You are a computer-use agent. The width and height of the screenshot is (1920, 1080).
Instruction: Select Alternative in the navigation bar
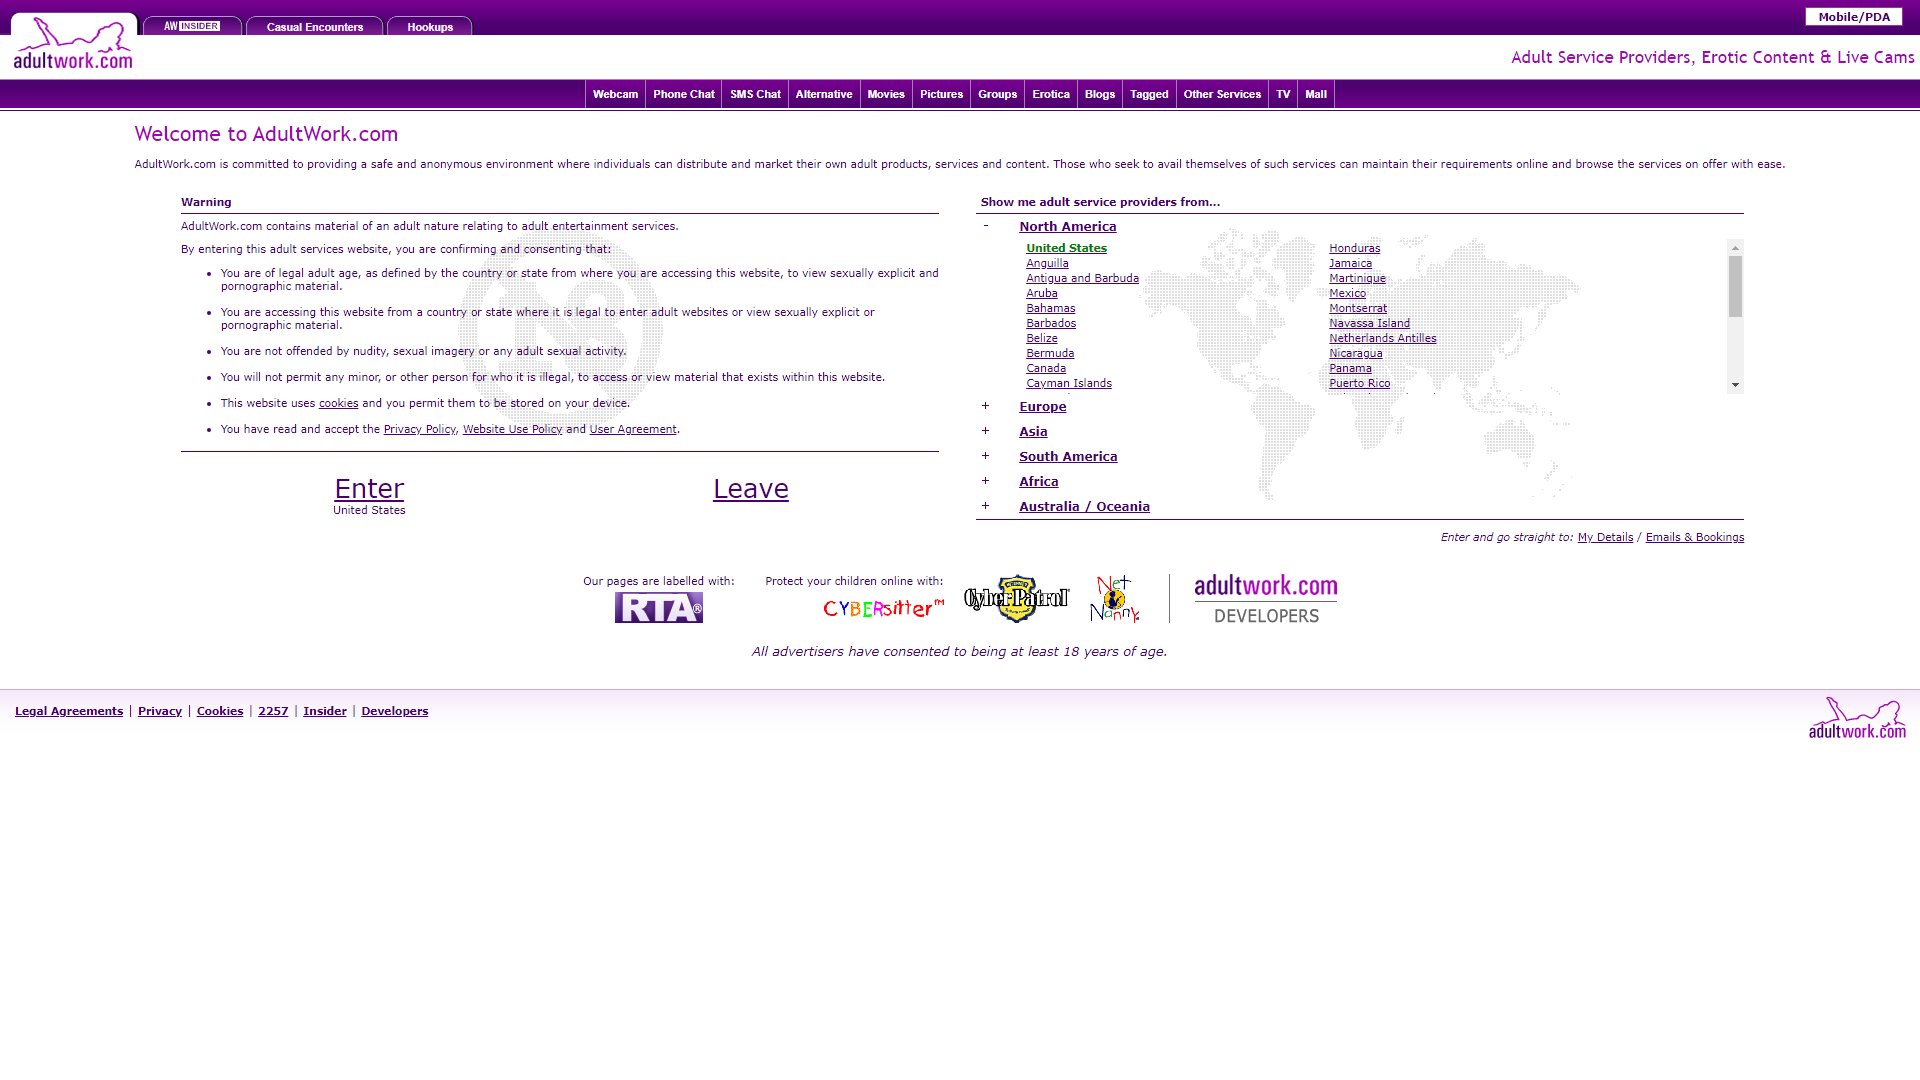(x=824, y=94)
